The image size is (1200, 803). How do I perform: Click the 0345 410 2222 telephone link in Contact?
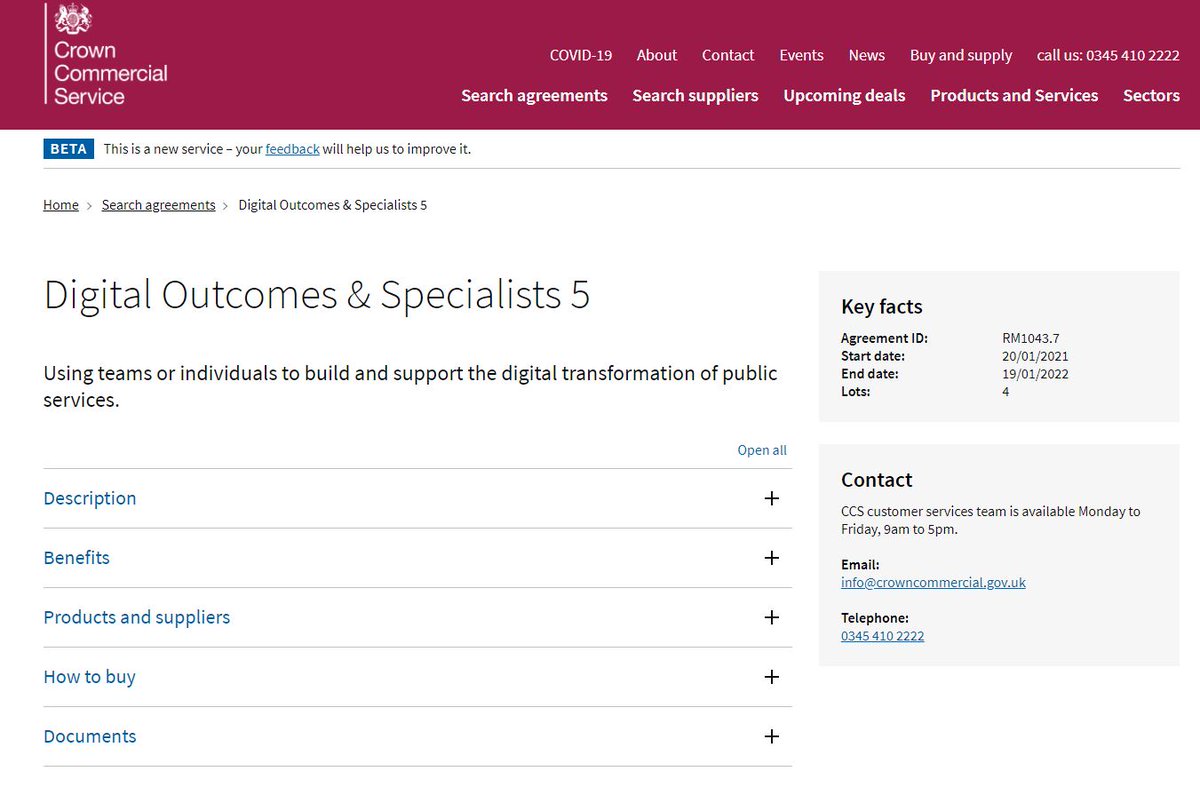point(882,636)
